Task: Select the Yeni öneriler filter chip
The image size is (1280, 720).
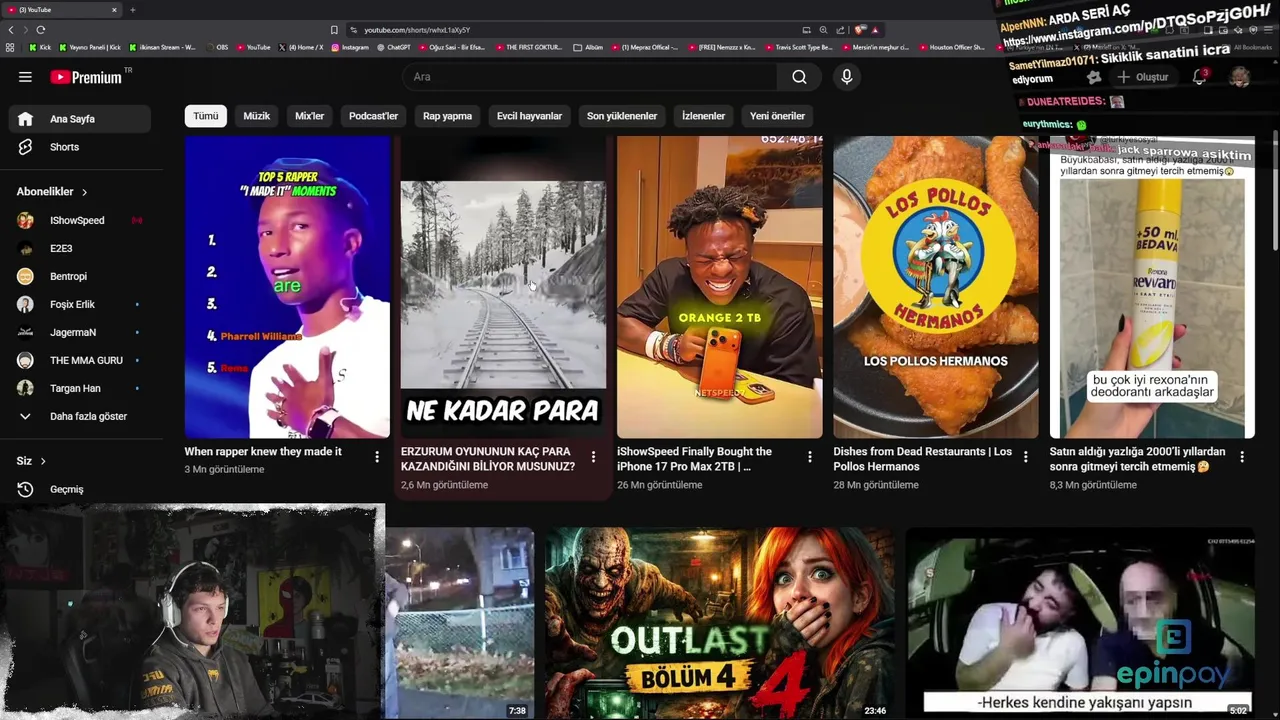Action: tap(777, 116)
